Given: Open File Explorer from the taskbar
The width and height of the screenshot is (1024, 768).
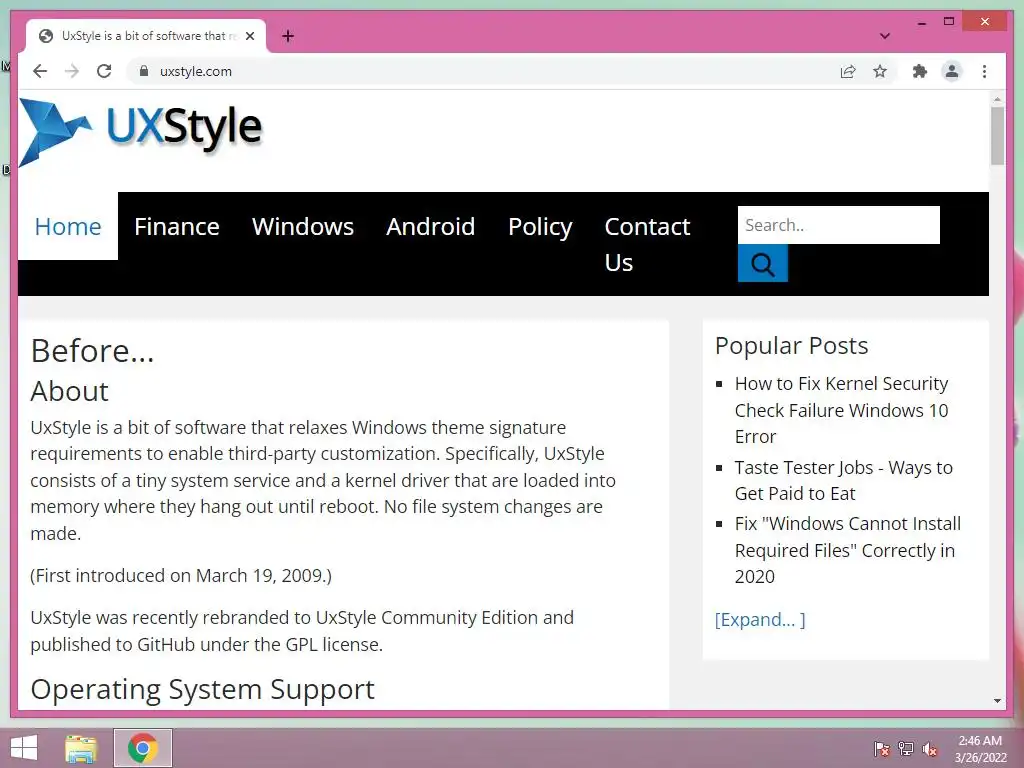Looking at the screenshot, I should click(81, 748).
